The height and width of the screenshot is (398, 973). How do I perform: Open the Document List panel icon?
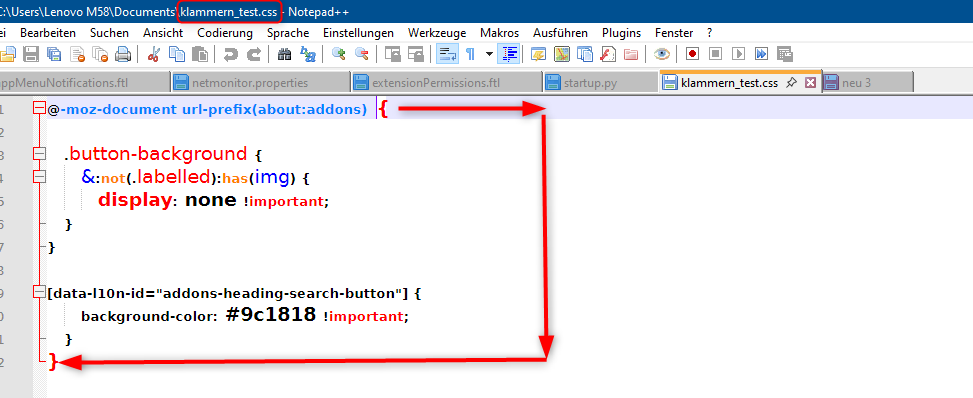(x=585, y=55)
